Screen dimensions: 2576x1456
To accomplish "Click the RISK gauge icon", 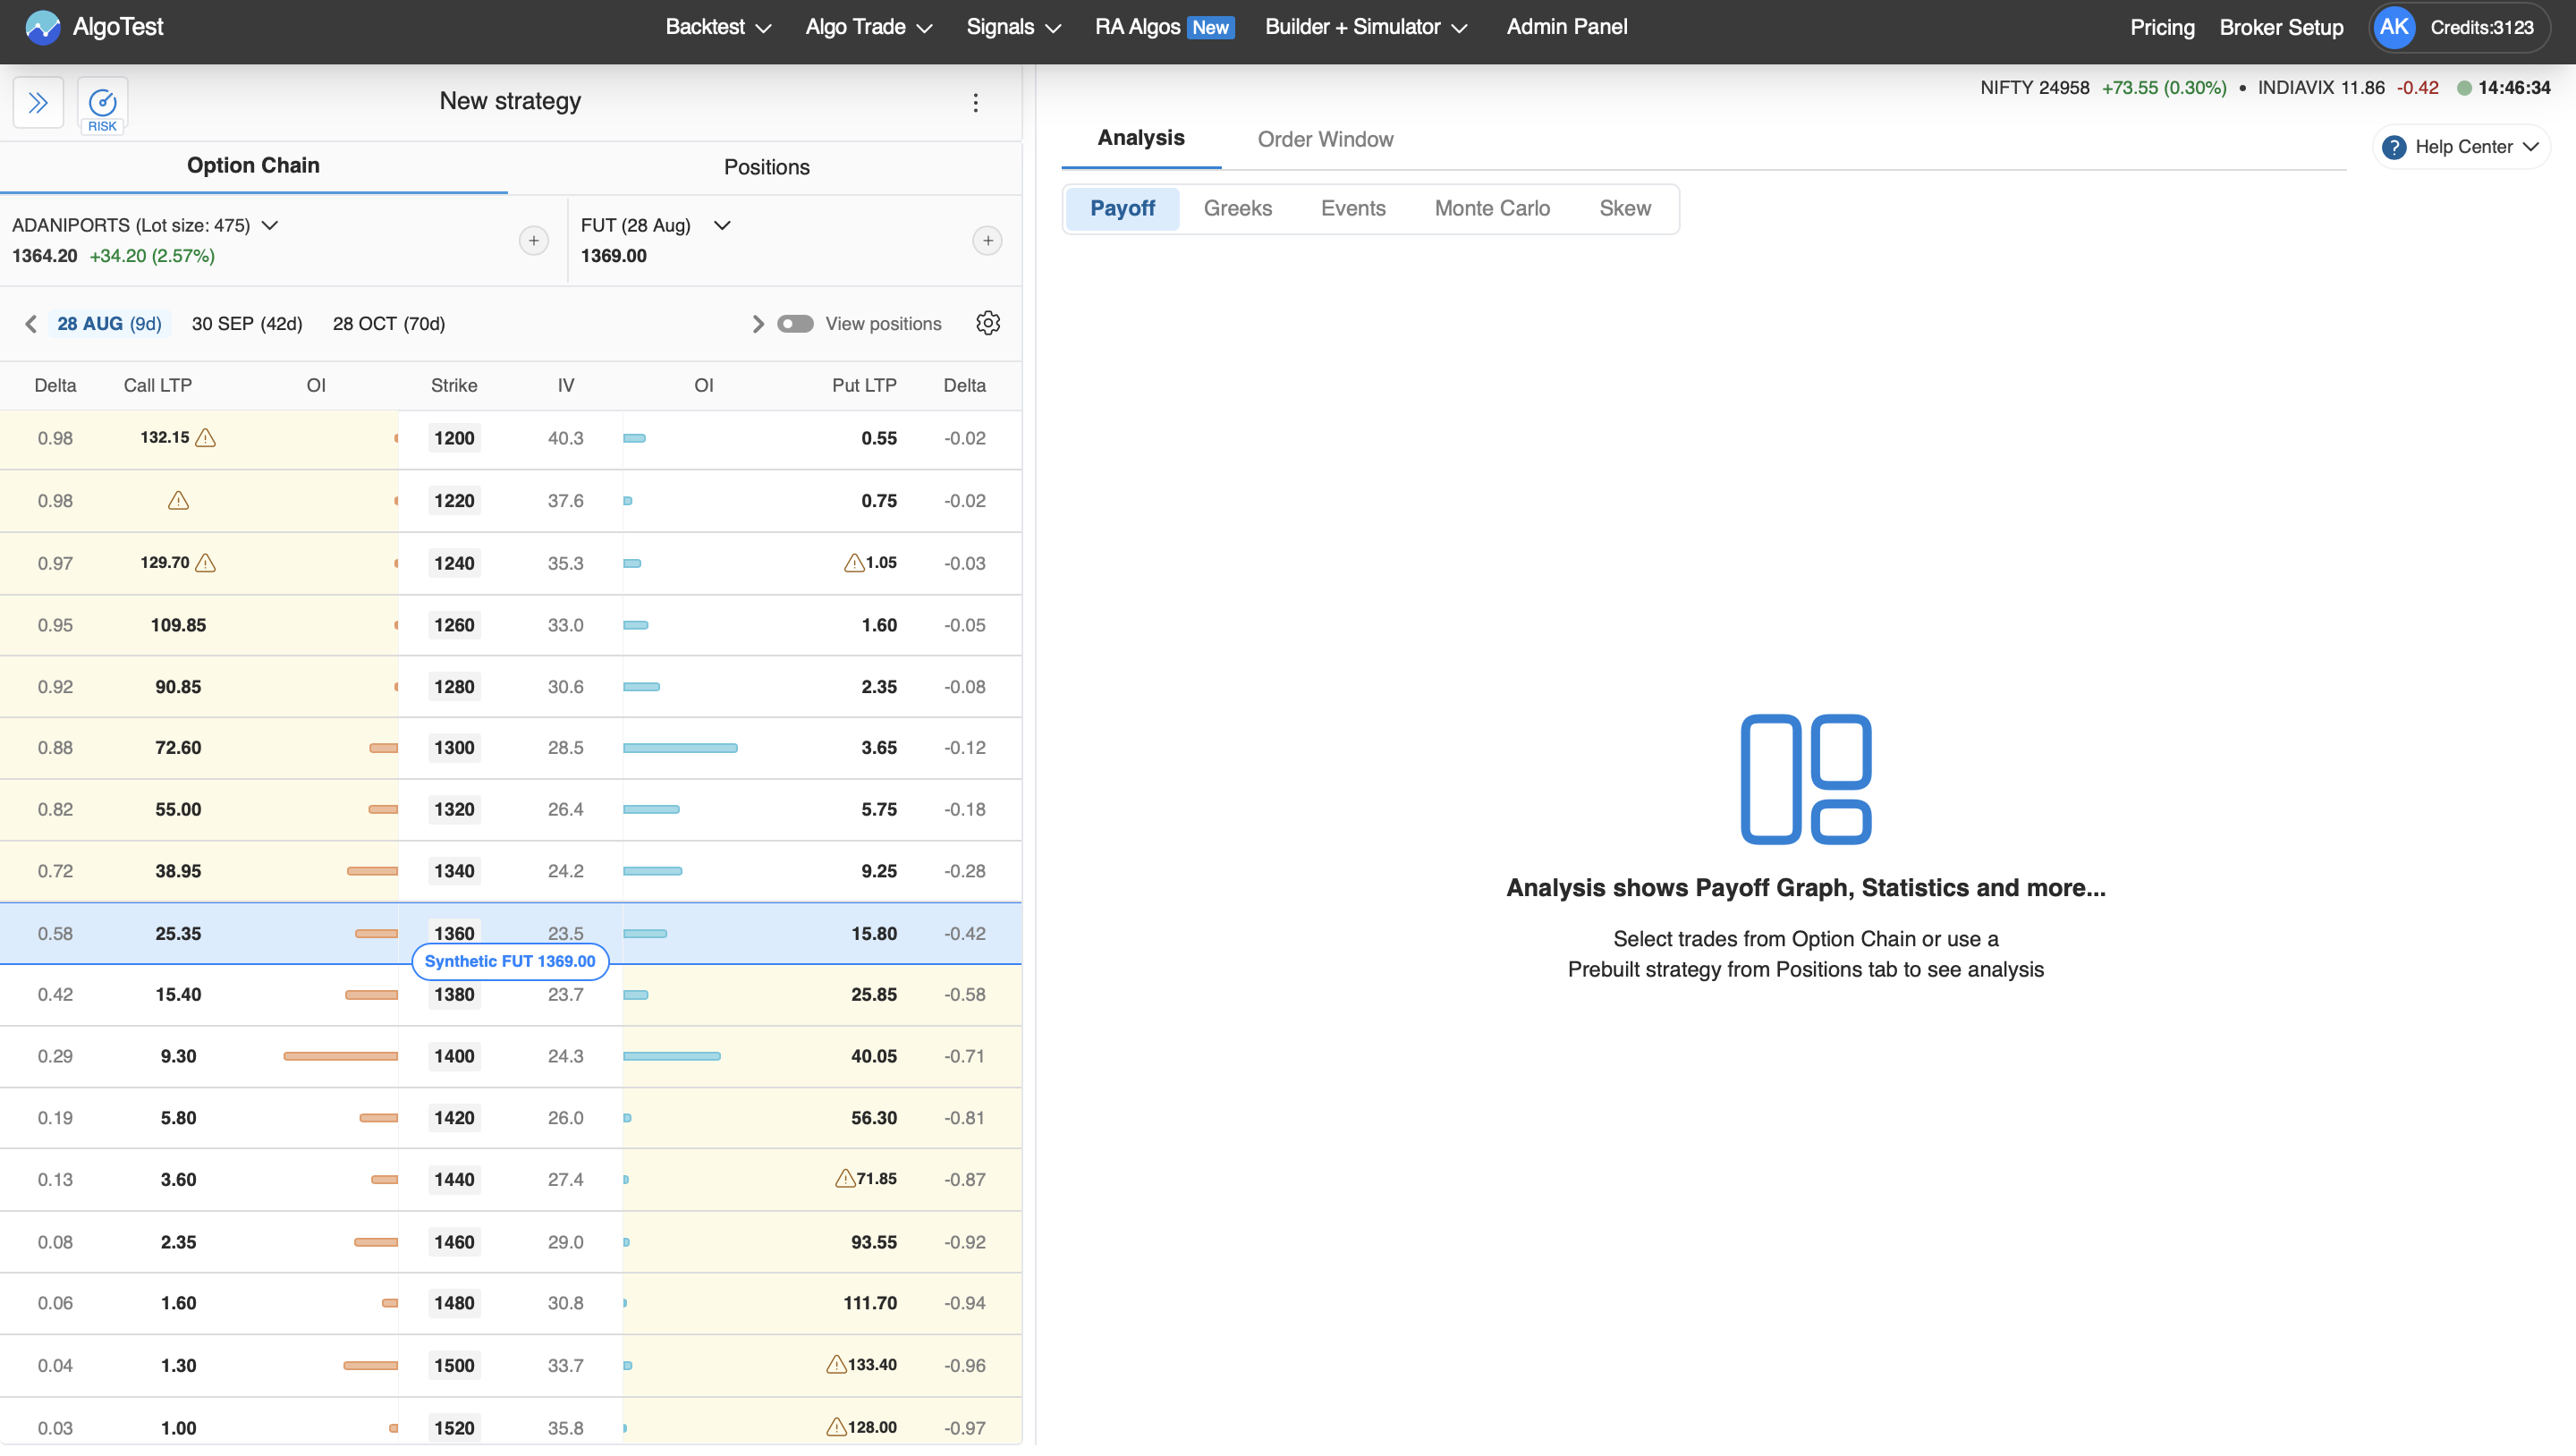I will tap(102, 103).
